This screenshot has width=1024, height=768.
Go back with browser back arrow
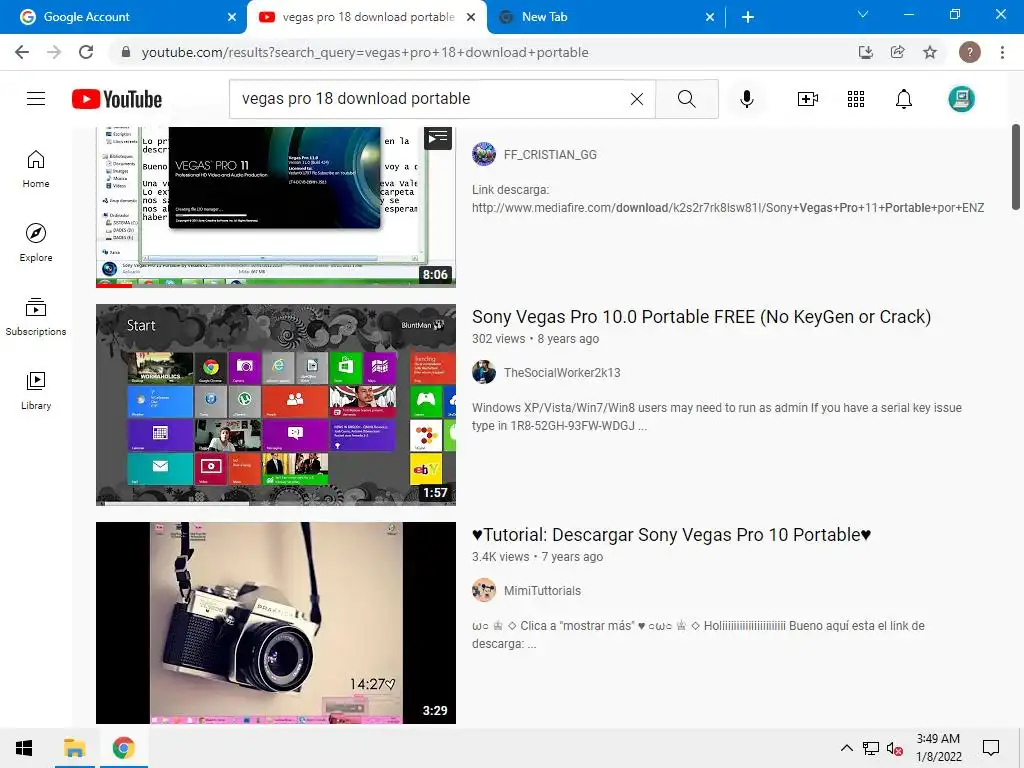coord(22,52)
